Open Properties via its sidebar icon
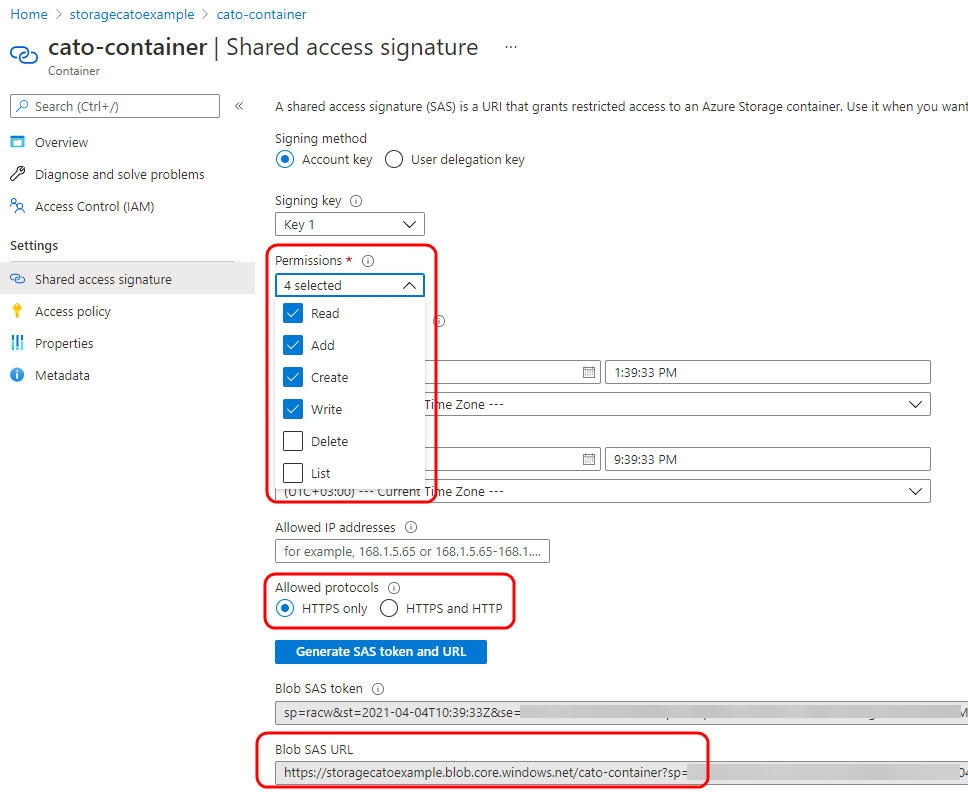The width and height of the screenshot is (968, 794). (16, 343)
